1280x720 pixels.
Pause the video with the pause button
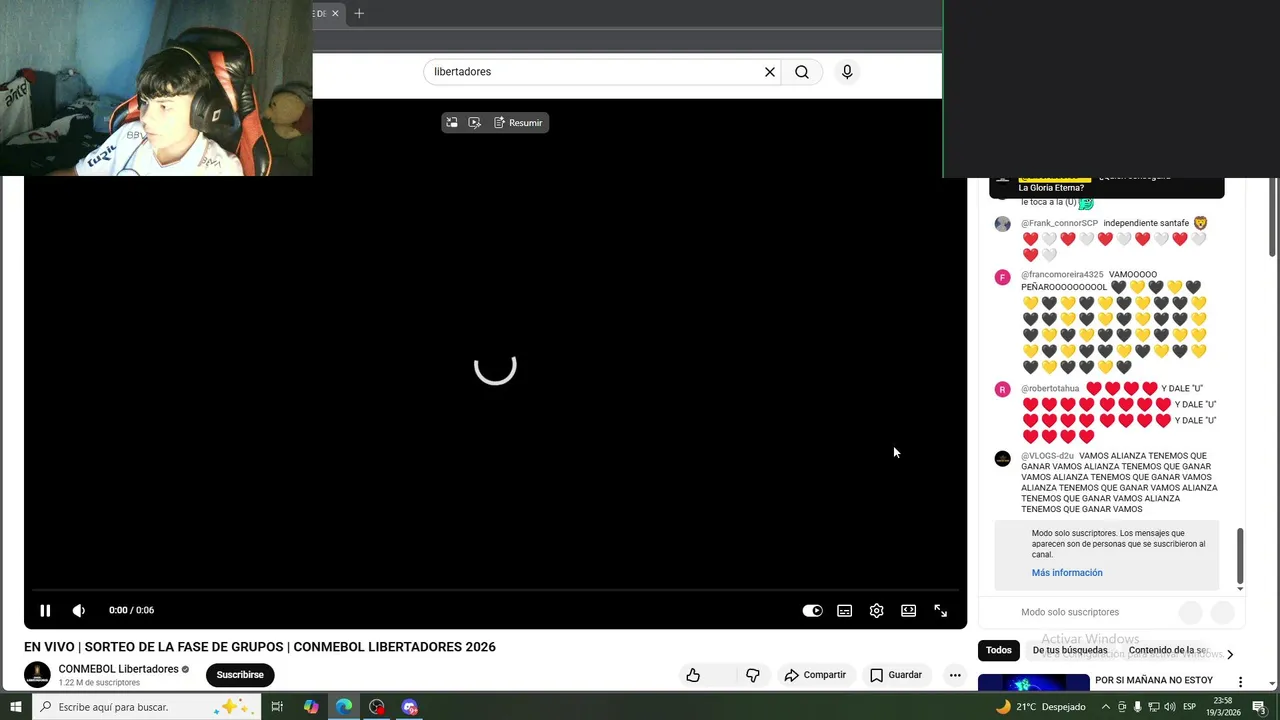click(x=45, y=610)
